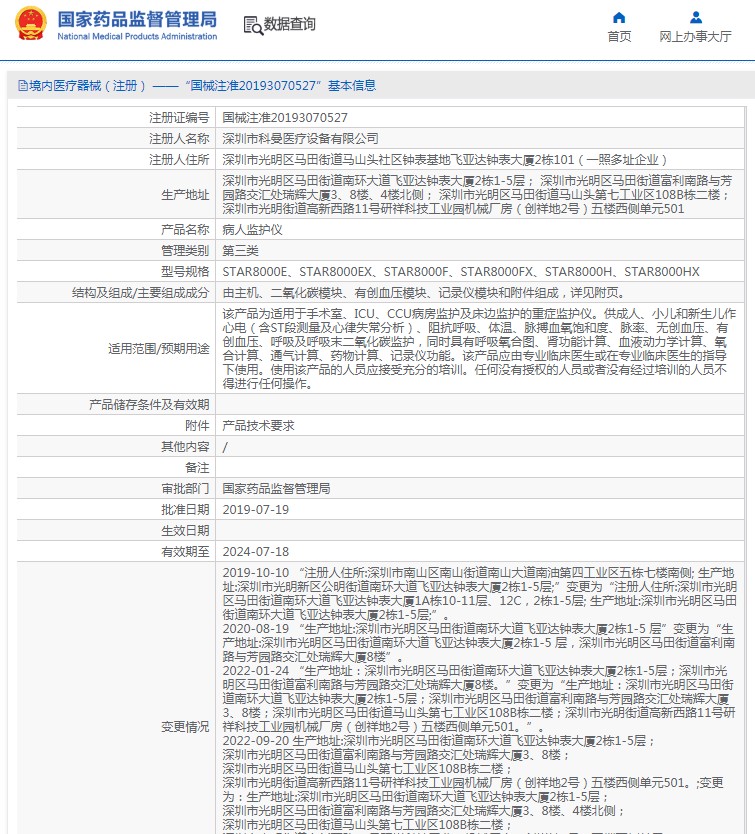Click expiry date 2024-07-18
755x834 pixels.
coord(255,551)
